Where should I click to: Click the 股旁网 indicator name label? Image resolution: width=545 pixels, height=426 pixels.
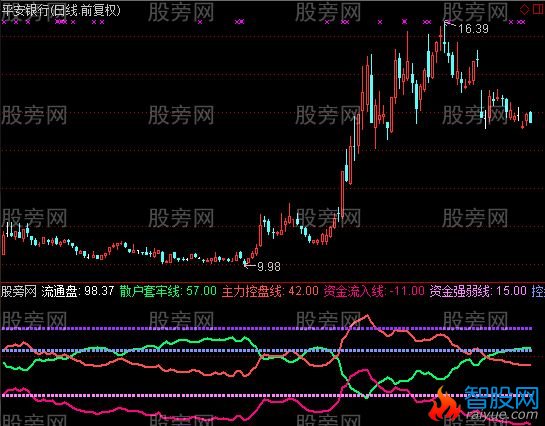coord(19,291)
